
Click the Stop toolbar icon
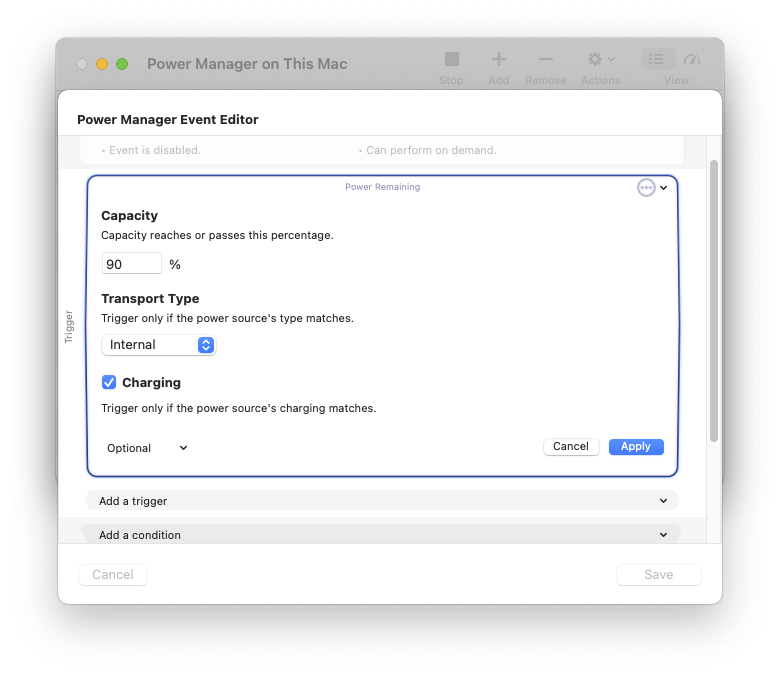[x=451, y=60]
